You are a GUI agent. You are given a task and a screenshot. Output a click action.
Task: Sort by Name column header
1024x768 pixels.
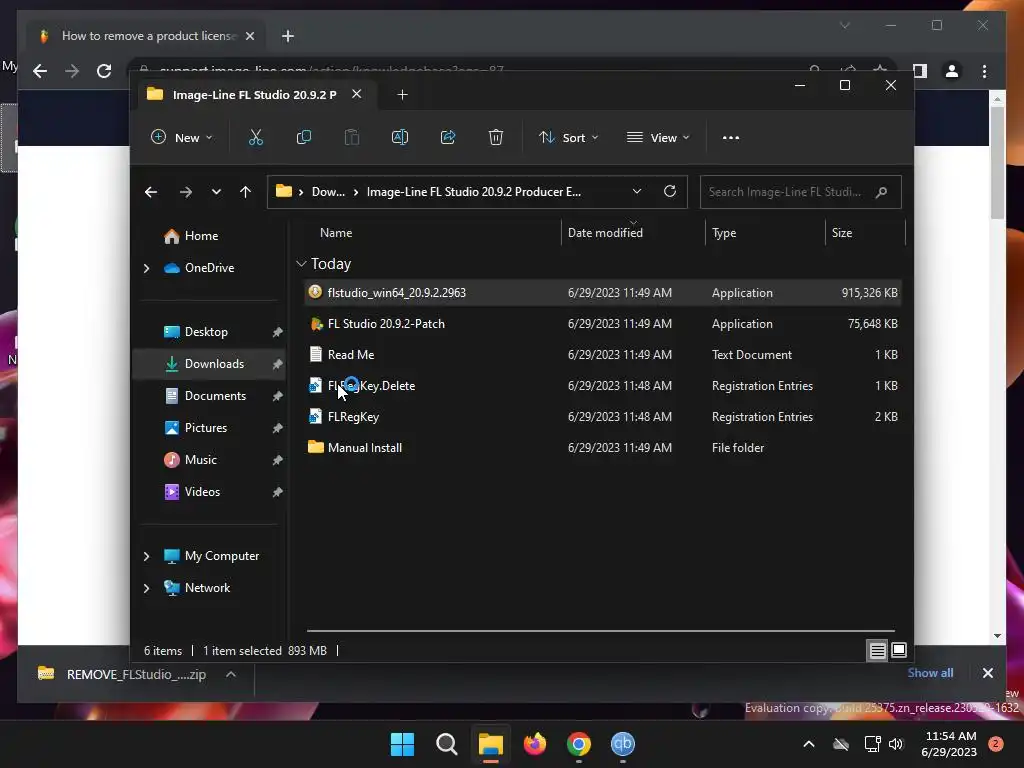coord(336,232)
